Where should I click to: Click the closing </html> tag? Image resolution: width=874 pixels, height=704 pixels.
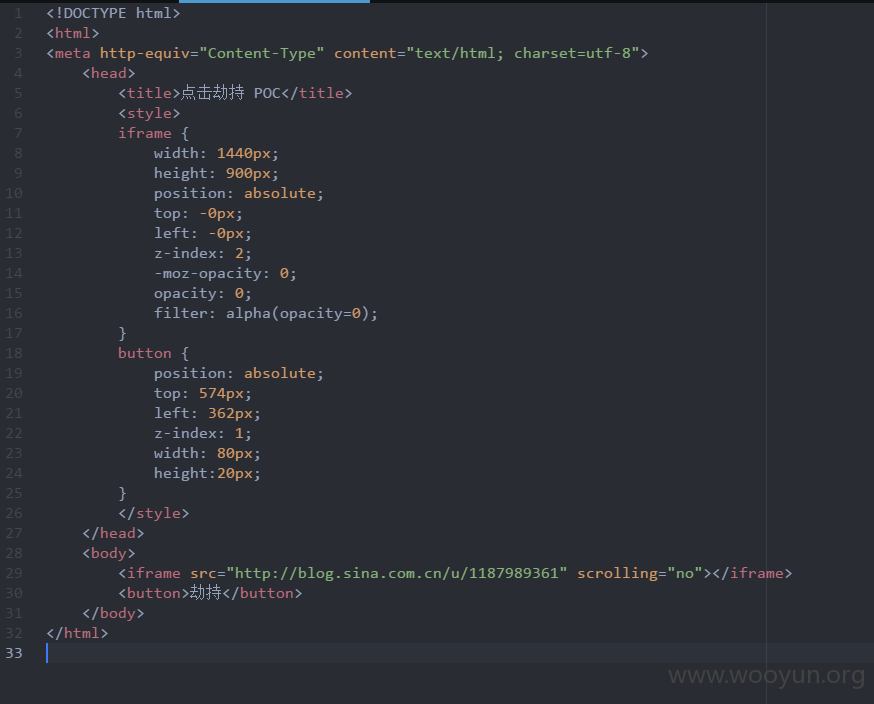[x=77, y=633]
